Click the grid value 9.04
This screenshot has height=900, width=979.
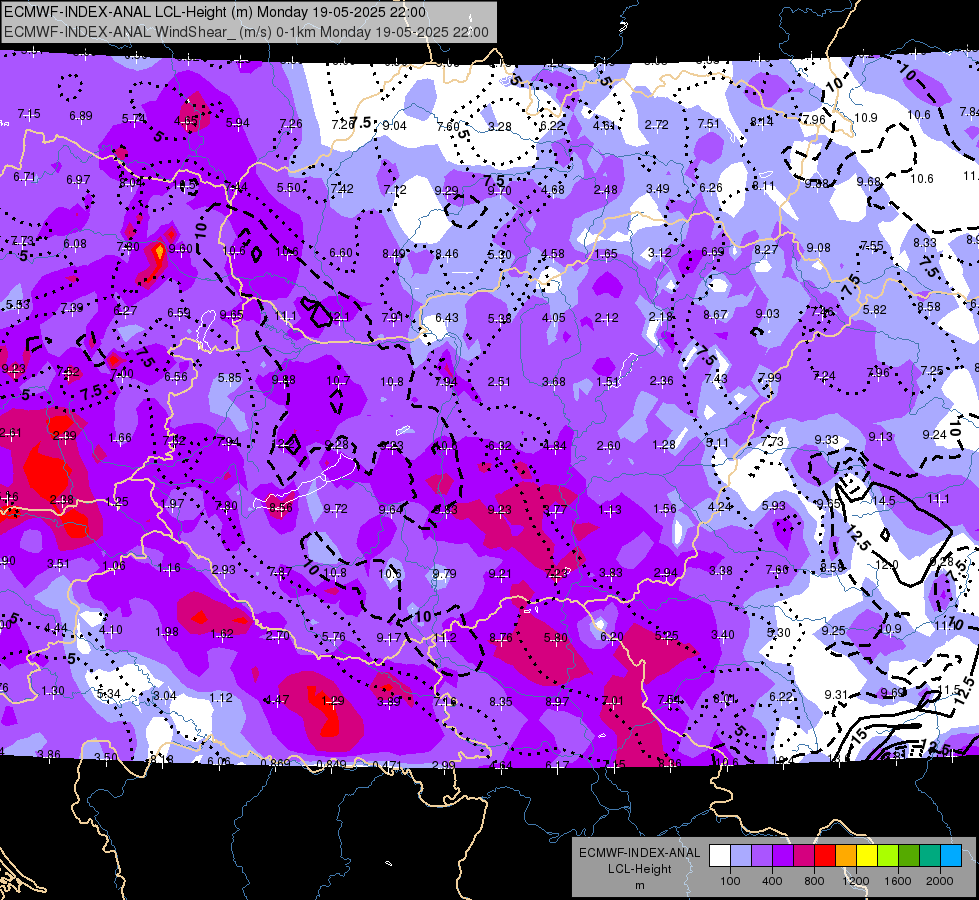click(395, 126)
